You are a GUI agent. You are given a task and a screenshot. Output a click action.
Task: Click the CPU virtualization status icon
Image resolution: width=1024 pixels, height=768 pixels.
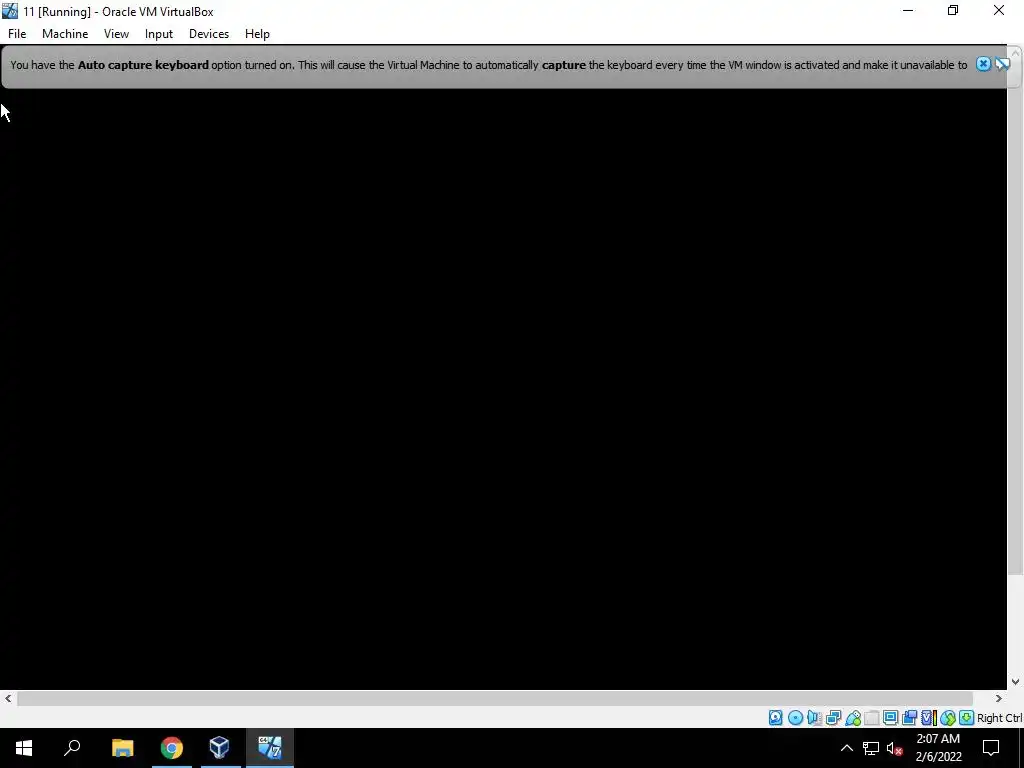(x=929, y=718)
